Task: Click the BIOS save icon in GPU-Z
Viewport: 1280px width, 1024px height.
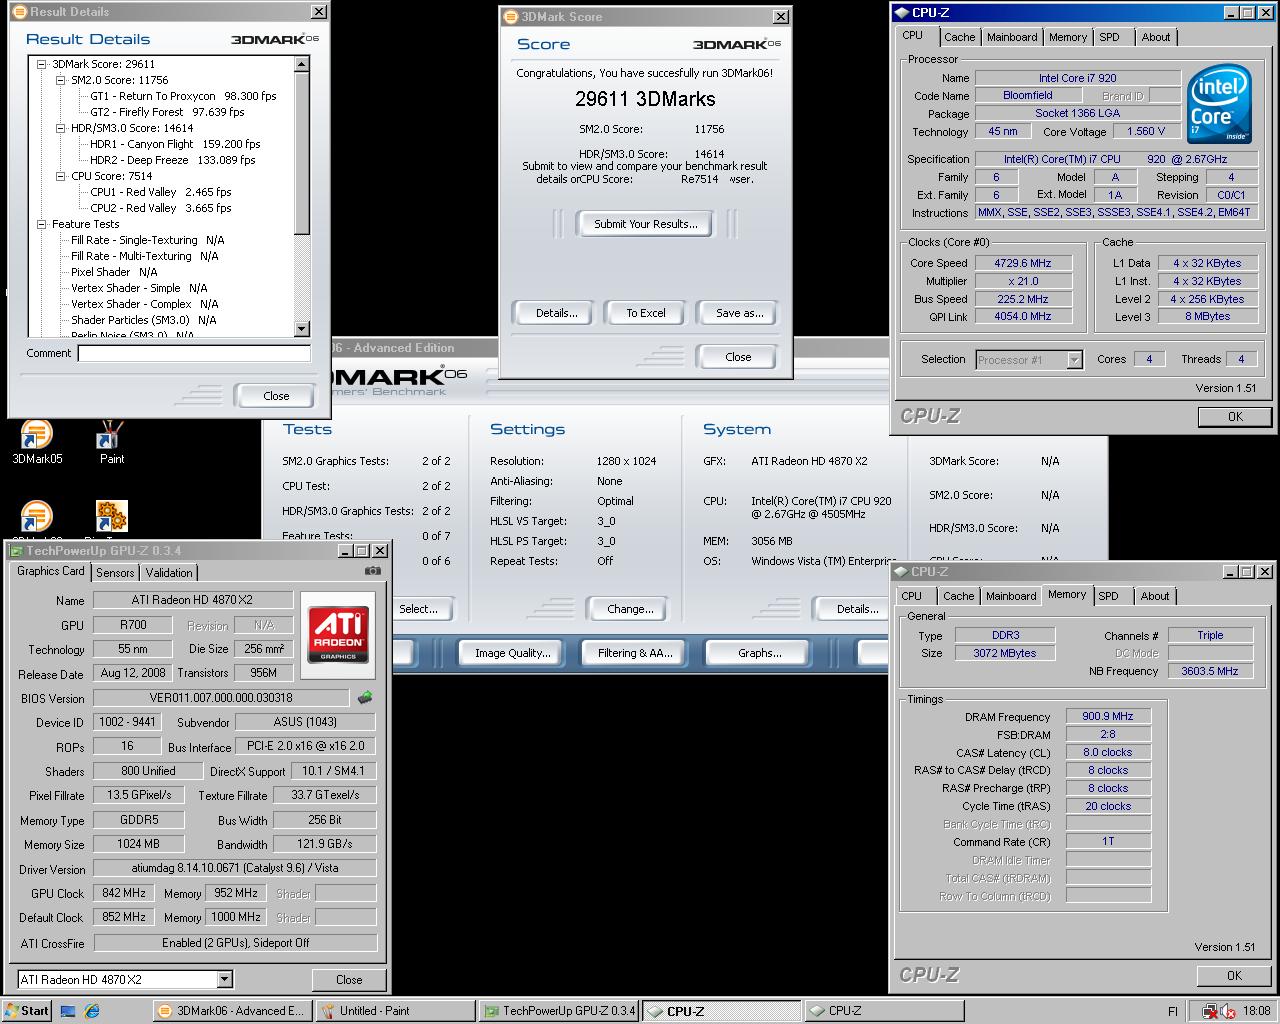Action: [365, 698]
